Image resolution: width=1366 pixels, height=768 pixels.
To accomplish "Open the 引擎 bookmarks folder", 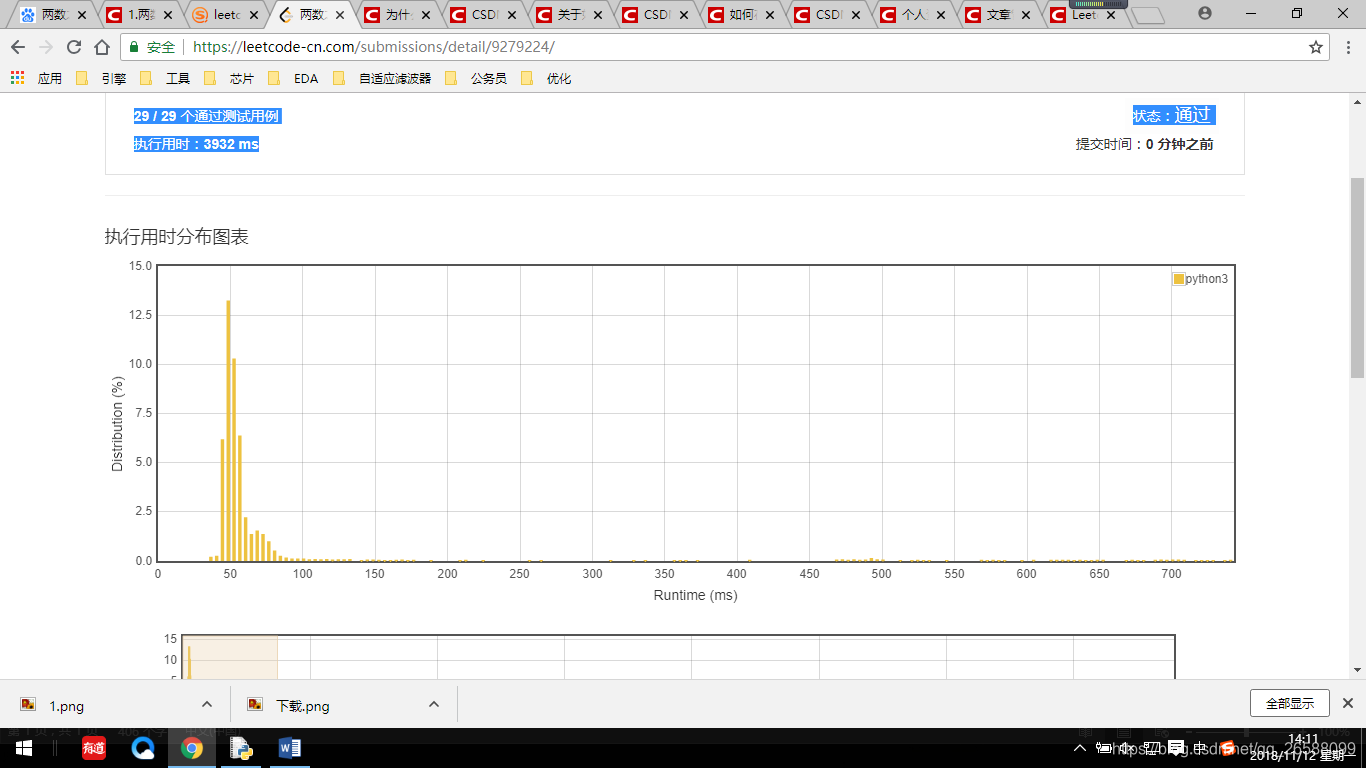I will pyautogui.click(x=101, y=78).
